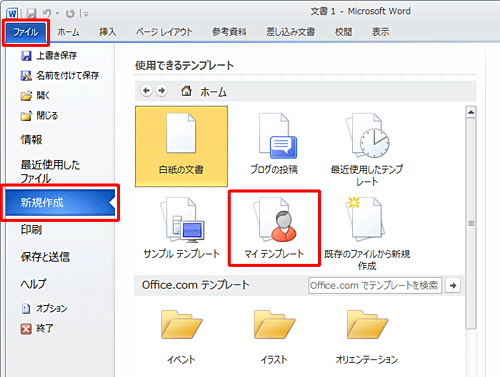
Task: Open the イラスト template folder
Action: 274,336
